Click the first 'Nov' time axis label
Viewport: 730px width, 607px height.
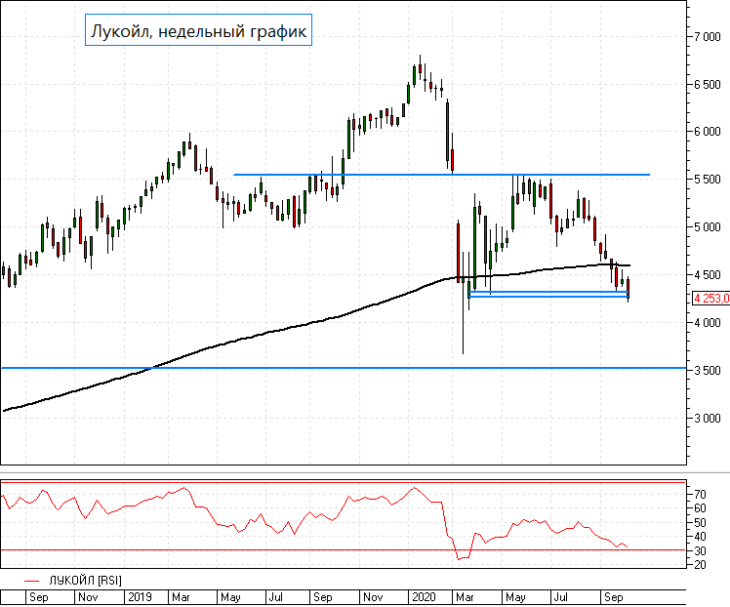pyautogui.click(x=88, y=597)
